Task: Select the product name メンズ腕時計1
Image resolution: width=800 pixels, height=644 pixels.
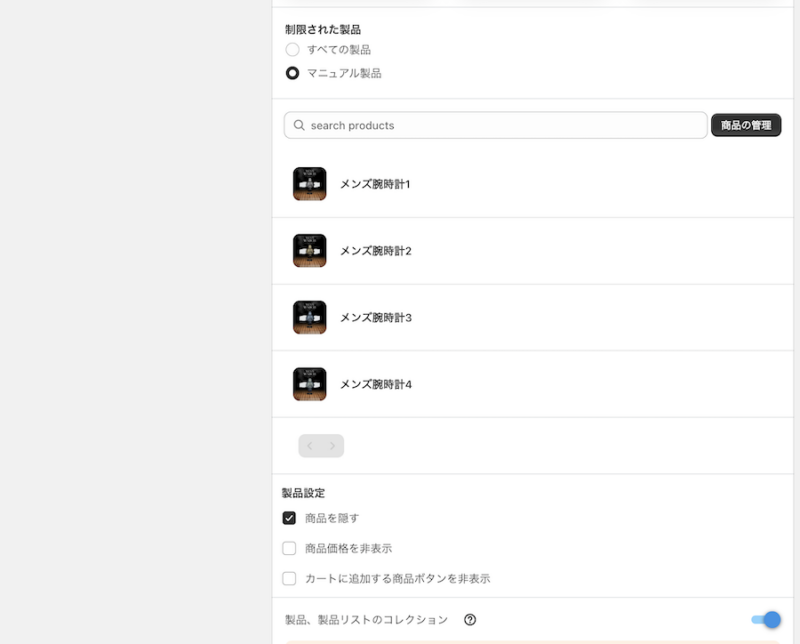Action: pos(375,184)
